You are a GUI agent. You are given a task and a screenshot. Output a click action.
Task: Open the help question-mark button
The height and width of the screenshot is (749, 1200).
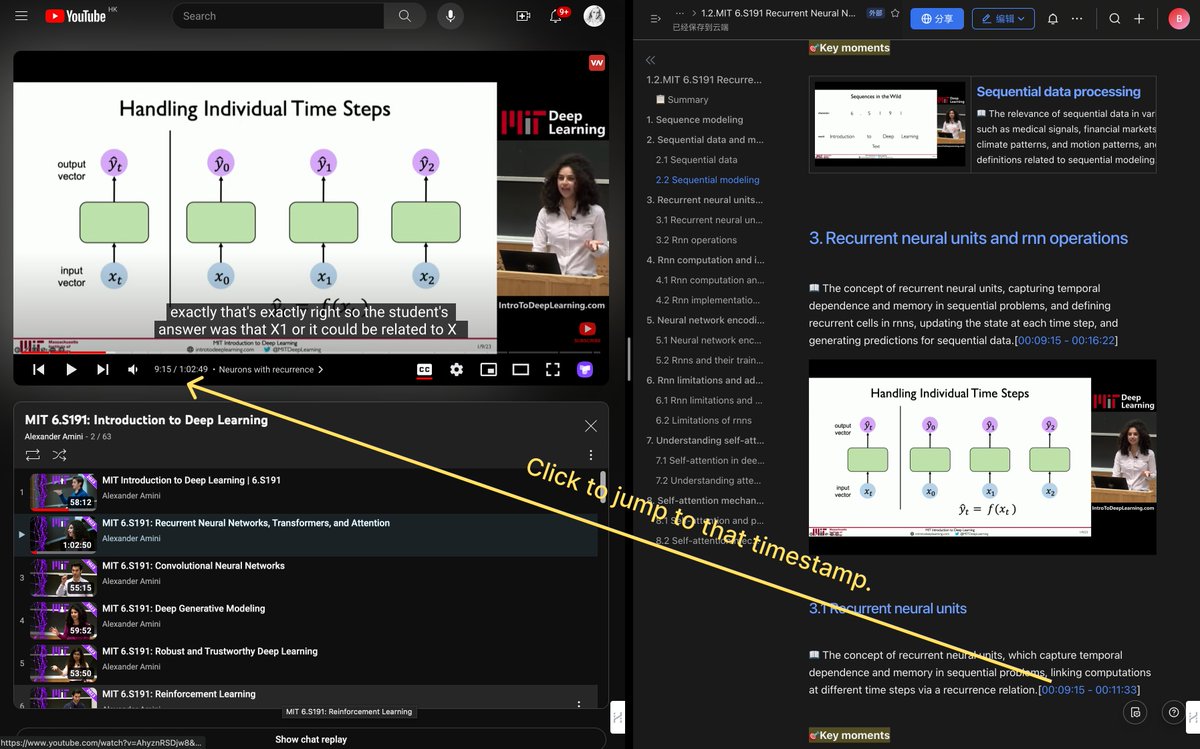[x=1173, y=712]
